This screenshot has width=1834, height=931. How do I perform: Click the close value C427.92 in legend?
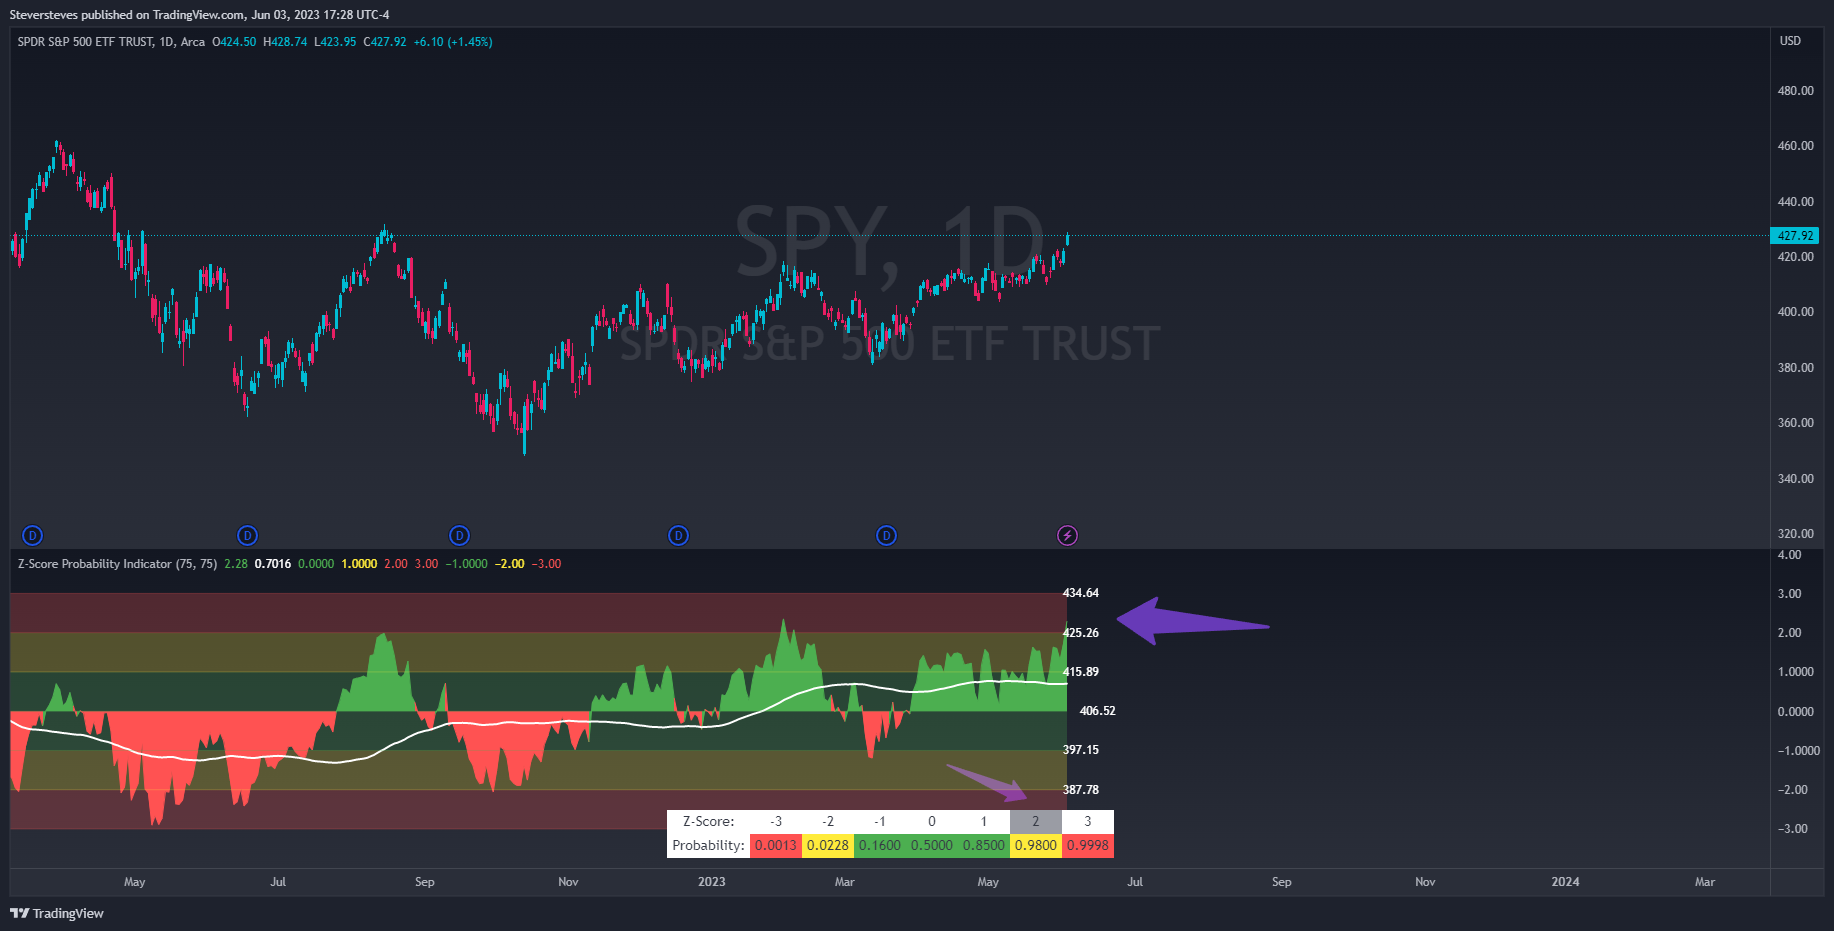pos(385,42)
